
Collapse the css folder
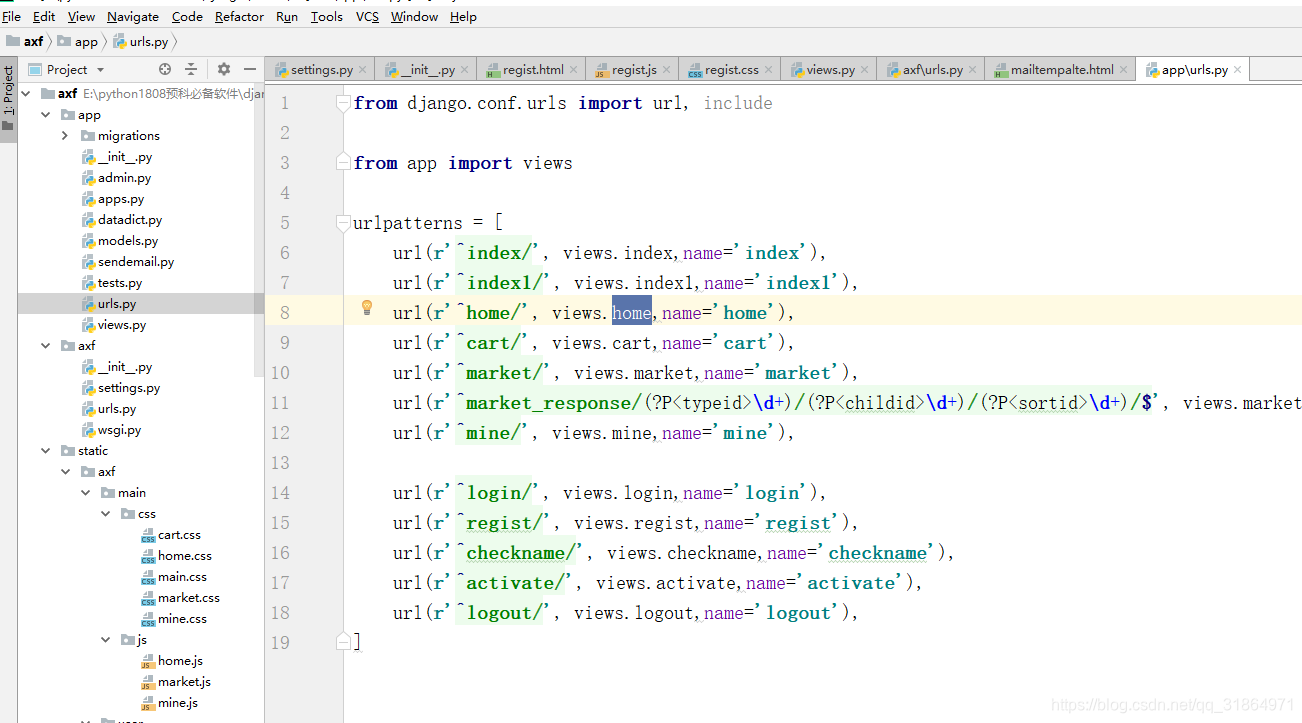[105, 513]
